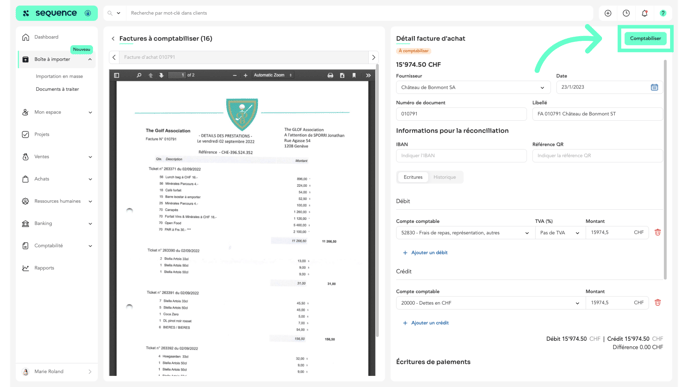Open the PDF find search tool
The width and height of the screenshot is (688, 387).
click(139, 75)
